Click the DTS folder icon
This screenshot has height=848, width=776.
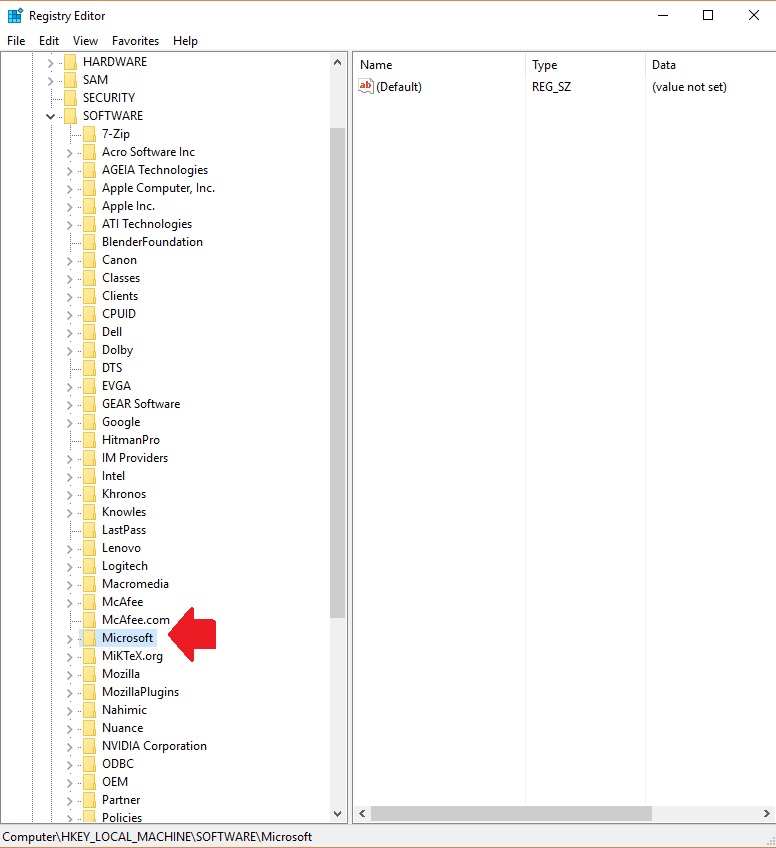click(x=89, y=368)
